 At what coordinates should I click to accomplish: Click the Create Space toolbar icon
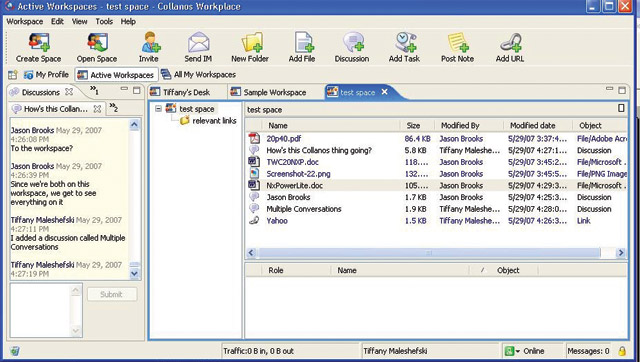click(x=39, y=42)
